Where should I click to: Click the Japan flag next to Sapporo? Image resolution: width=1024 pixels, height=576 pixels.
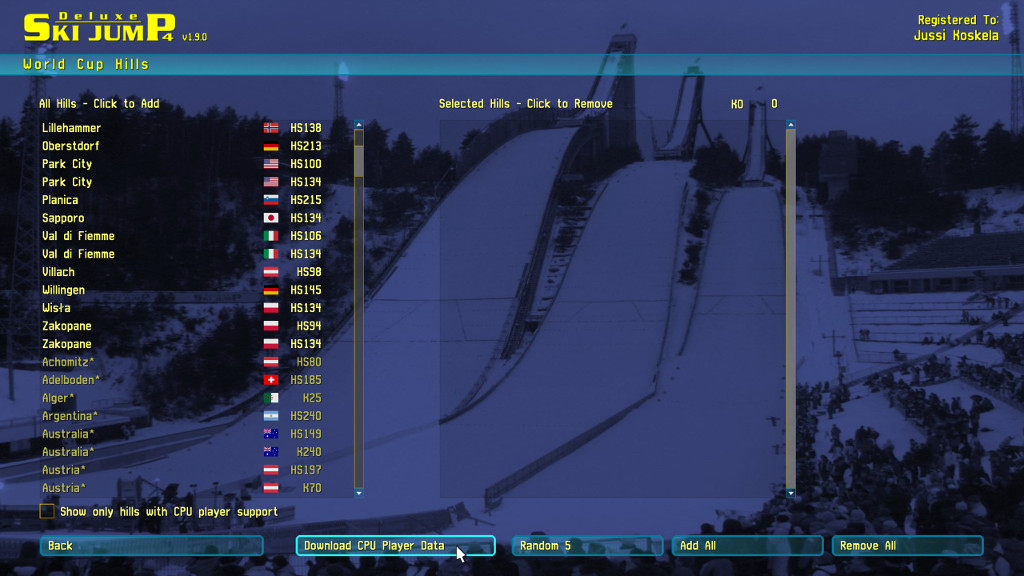pyautogui.click(x=271, y=218)
